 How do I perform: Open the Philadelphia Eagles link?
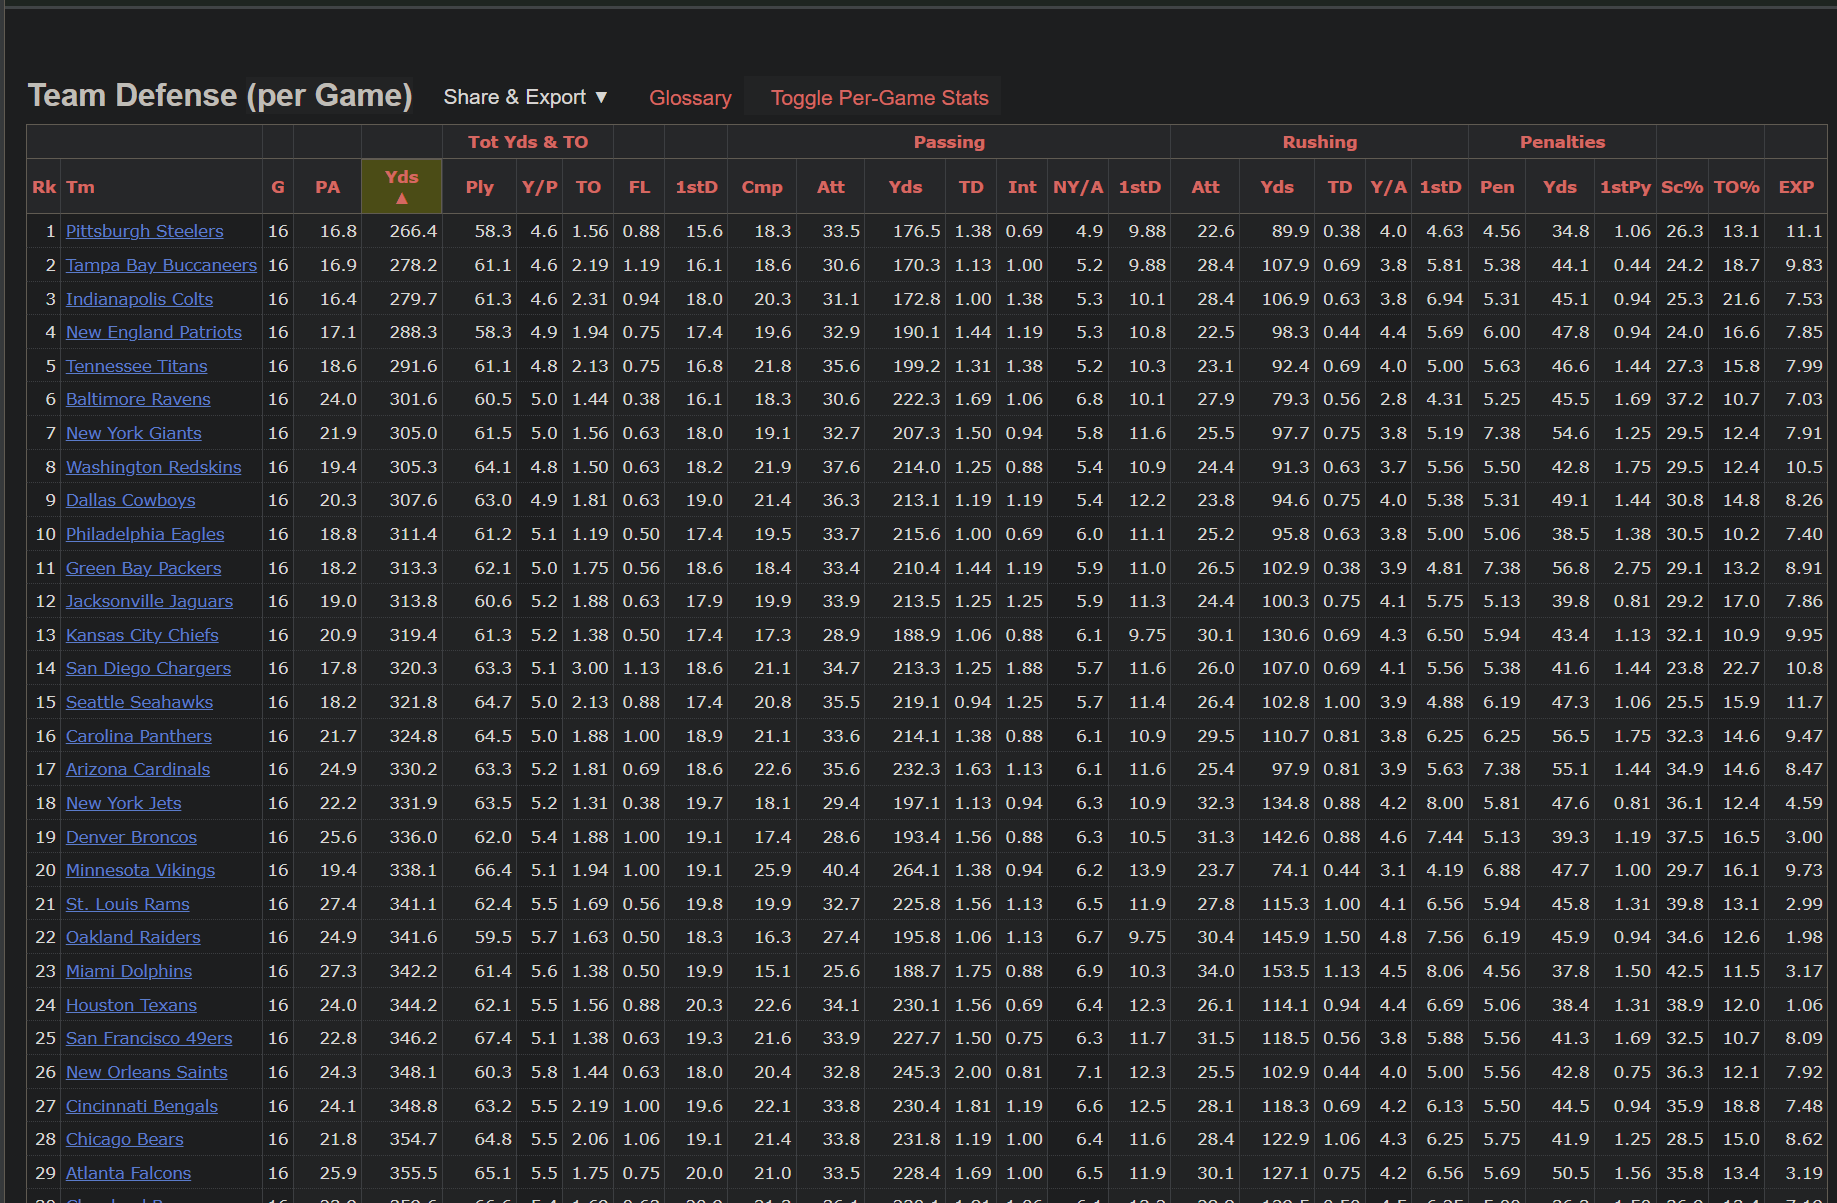[145, 534]
